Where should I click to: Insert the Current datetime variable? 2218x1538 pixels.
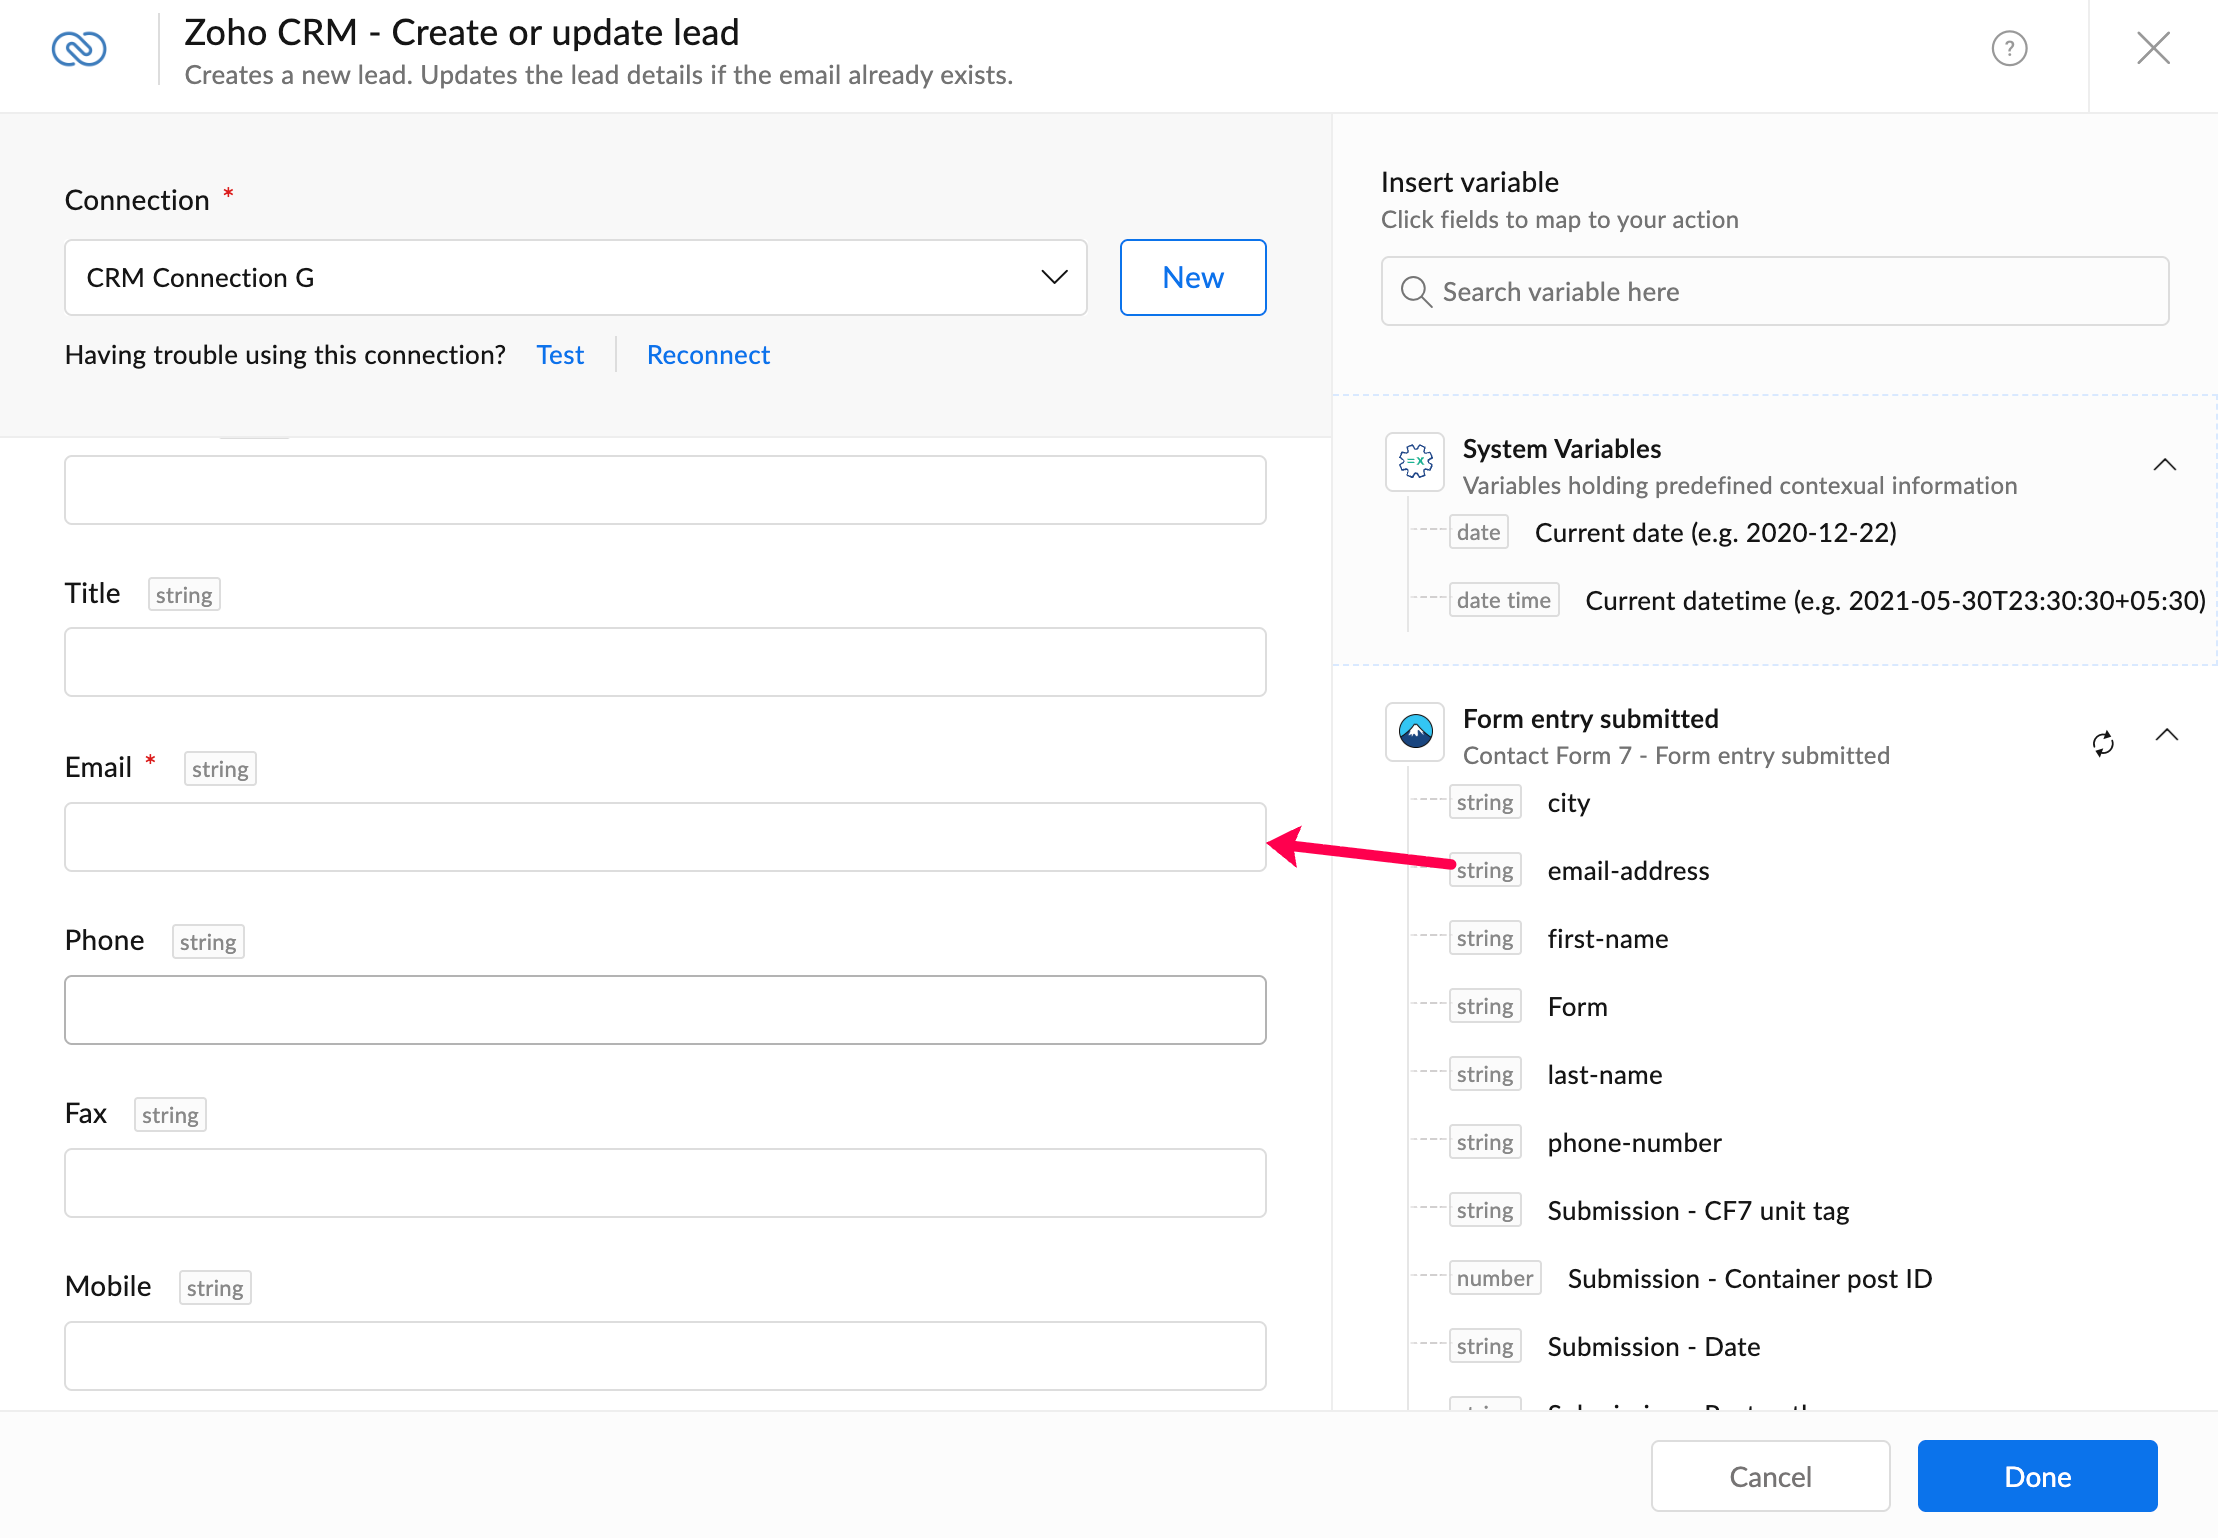[x=1896, y=600]
